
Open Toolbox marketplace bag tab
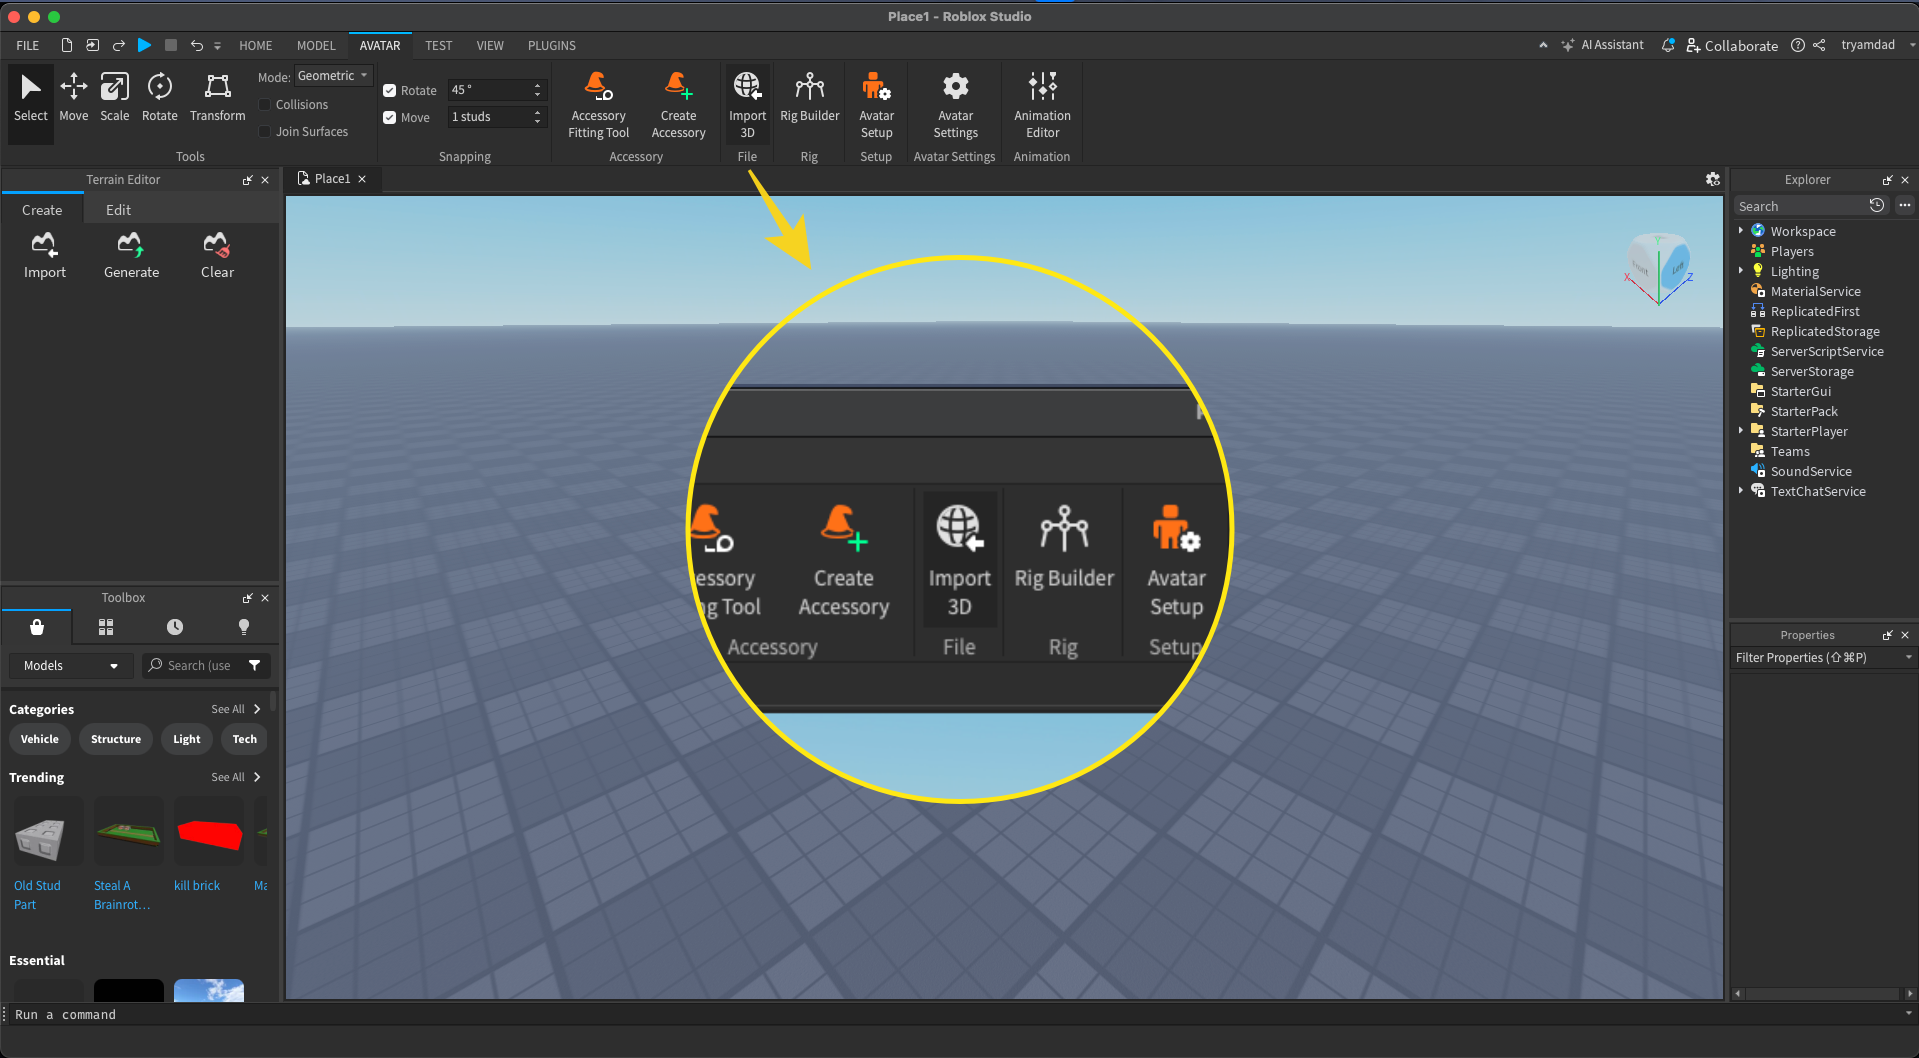(37, 627)
